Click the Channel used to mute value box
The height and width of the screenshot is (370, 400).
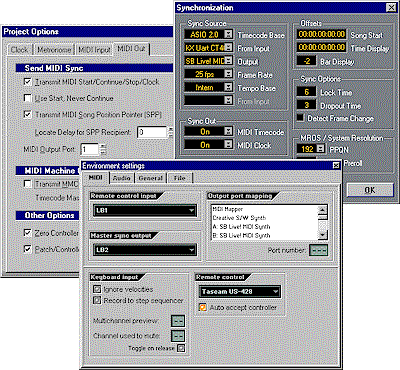coord(178,336)
